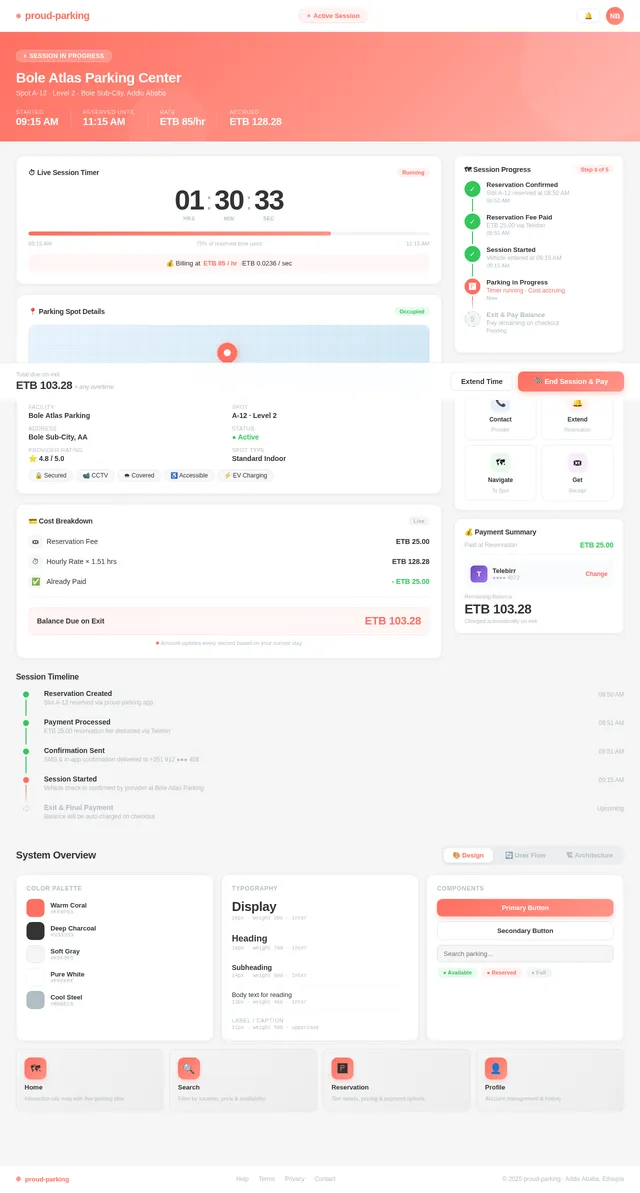The image size is (640, 1193).
Task: Open the Reservation parking icon card
Action: [x=342, y=1068]
